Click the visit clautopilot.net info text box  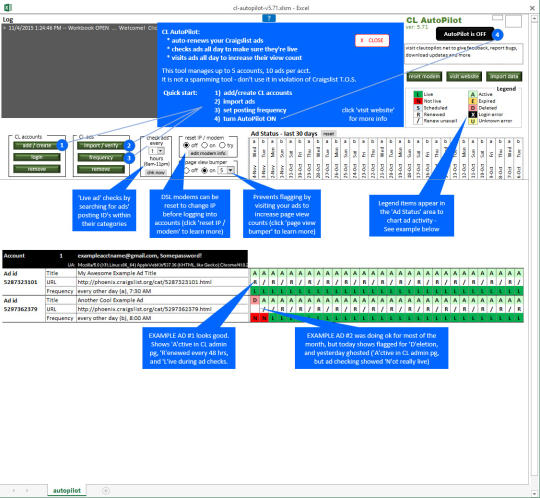point(464,53)
